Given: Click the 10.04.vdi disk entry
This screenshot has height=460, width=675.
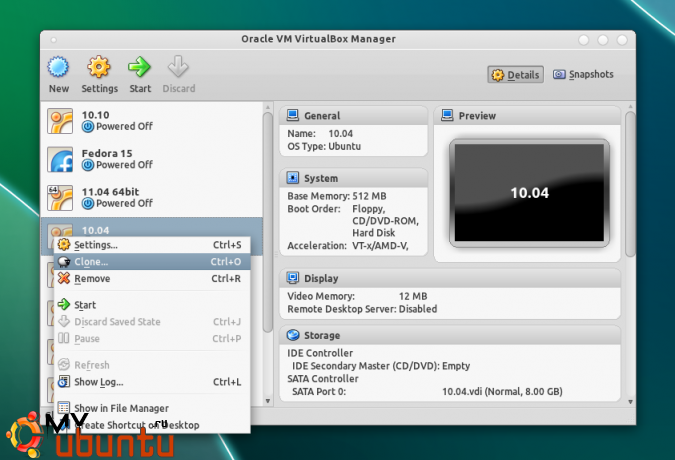Looking at the screenshot, I should pyautogui.click(x=502, y=392).
